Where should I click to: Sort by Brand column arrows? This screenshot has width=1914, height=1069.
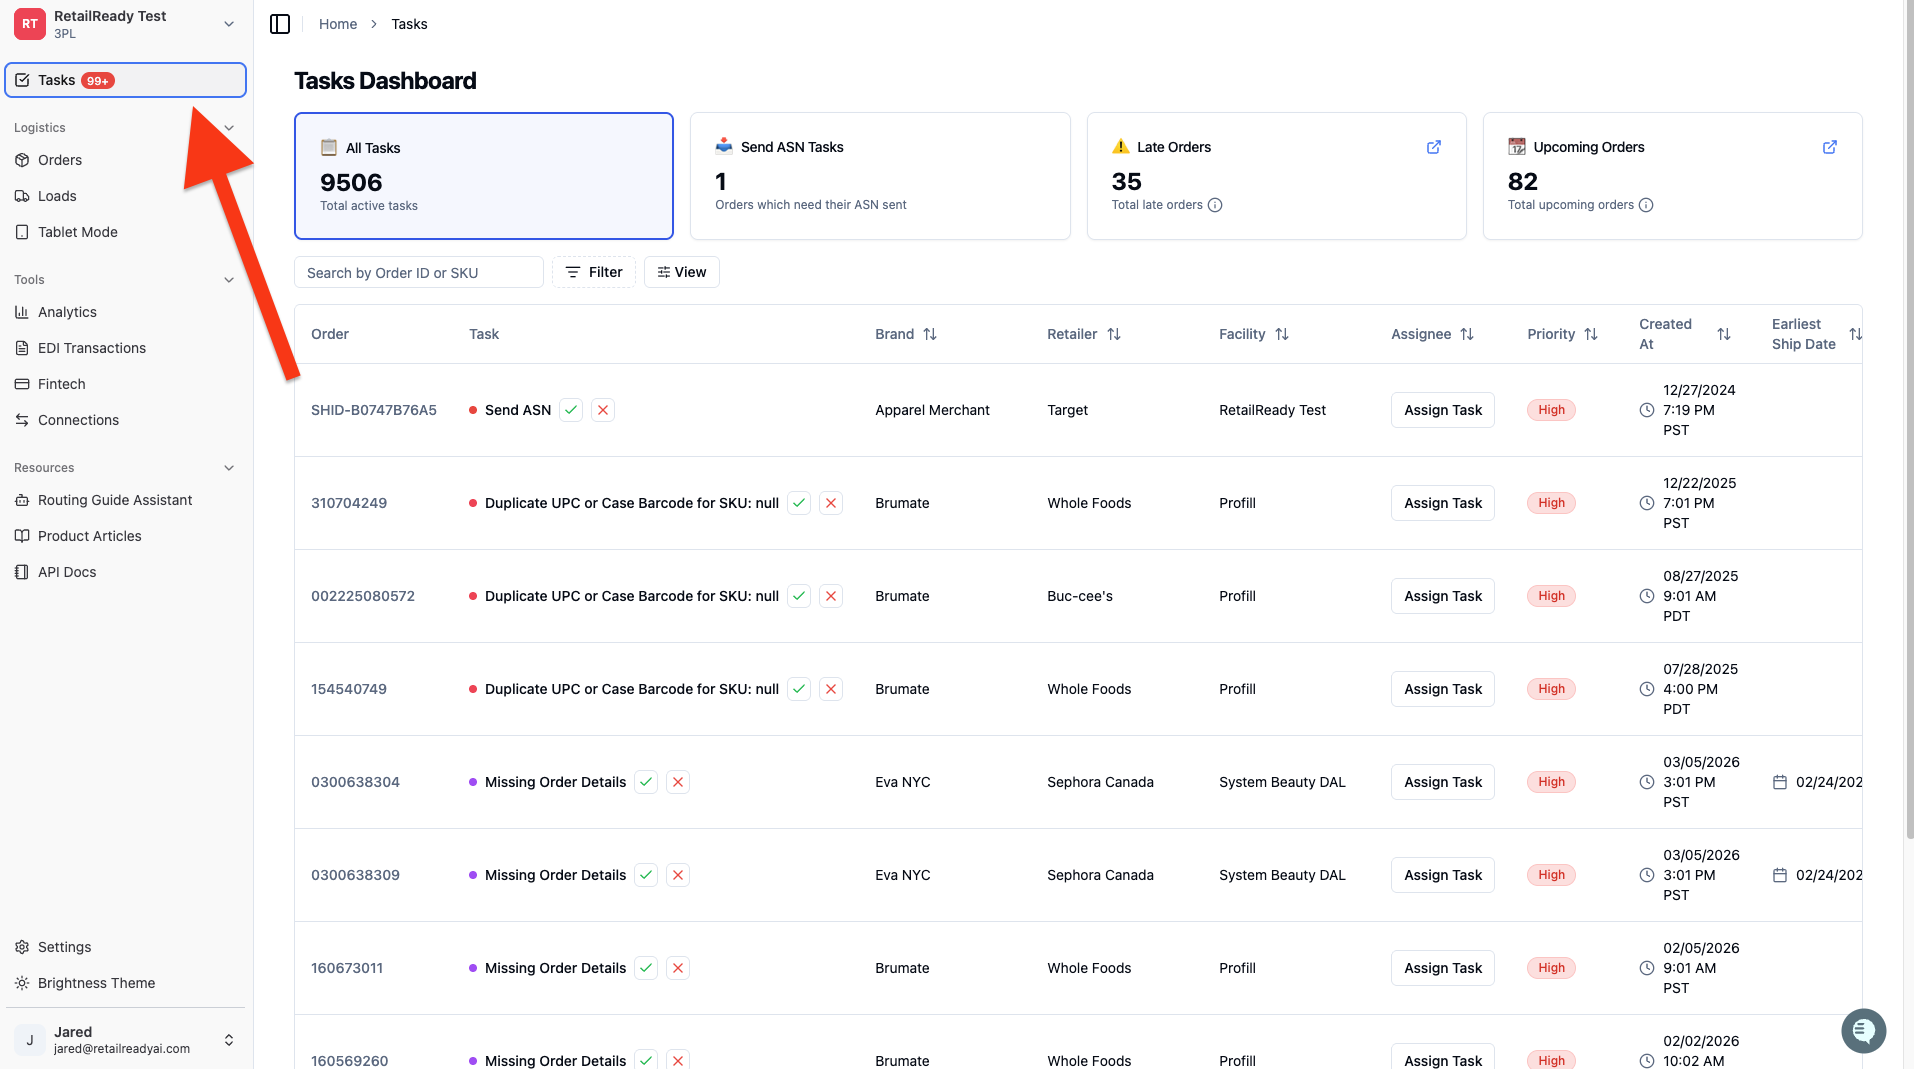pyautogui.click(x=930, y=334)
